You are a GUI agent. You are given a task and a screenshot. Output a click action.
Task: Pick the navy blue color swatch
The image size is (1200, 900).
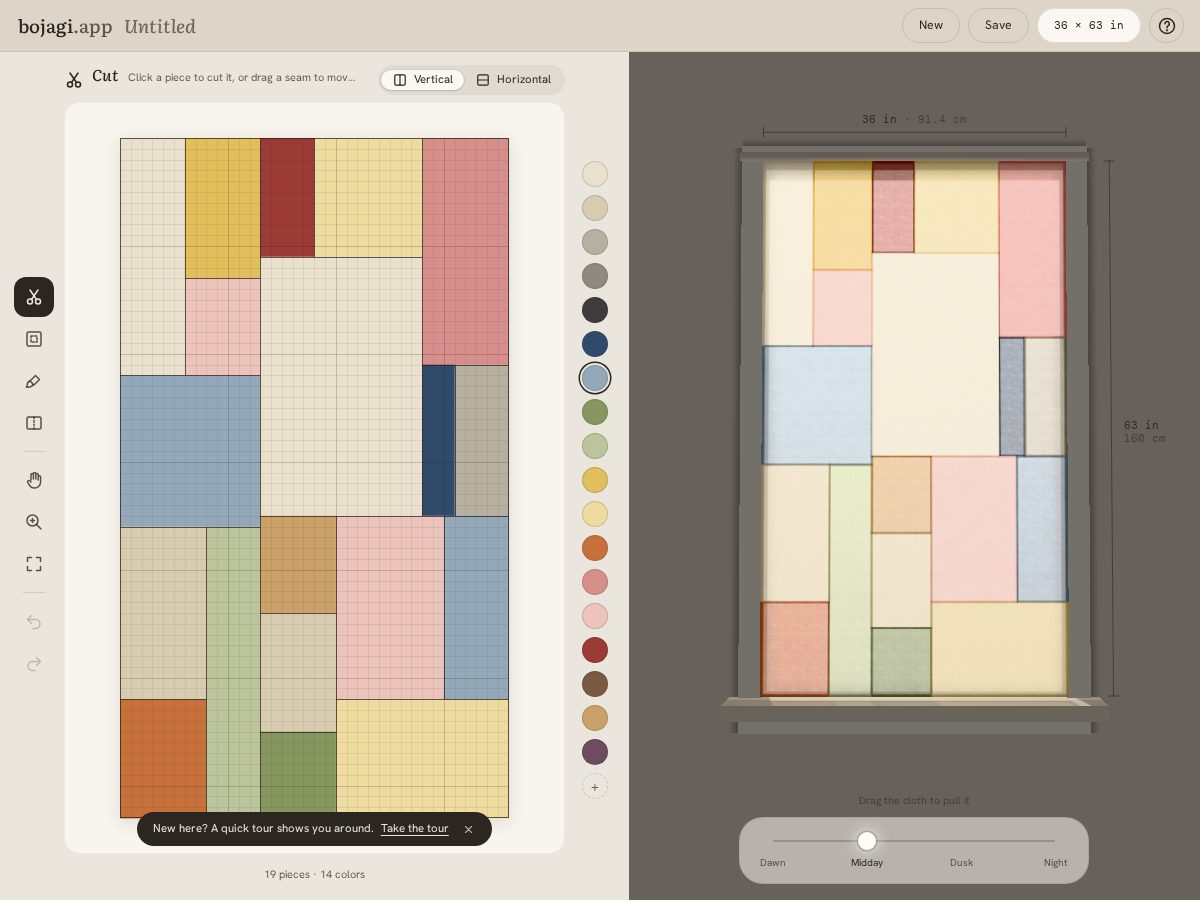click(595, 344)
